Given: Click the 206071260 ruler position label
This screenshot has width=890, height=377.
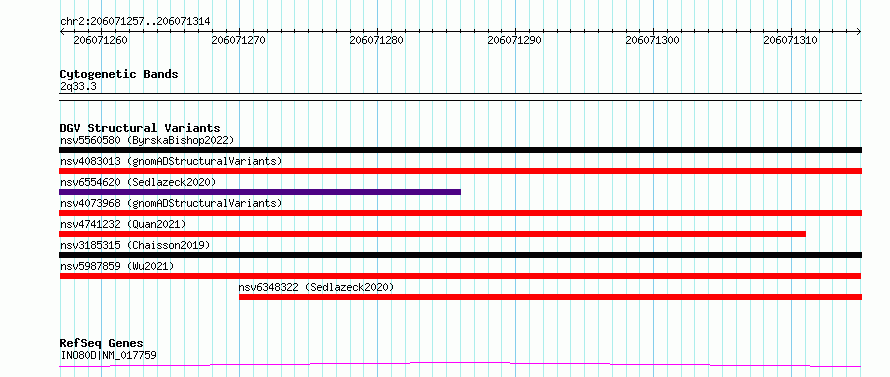Looking at the screenshot, I should coord(101,40).
